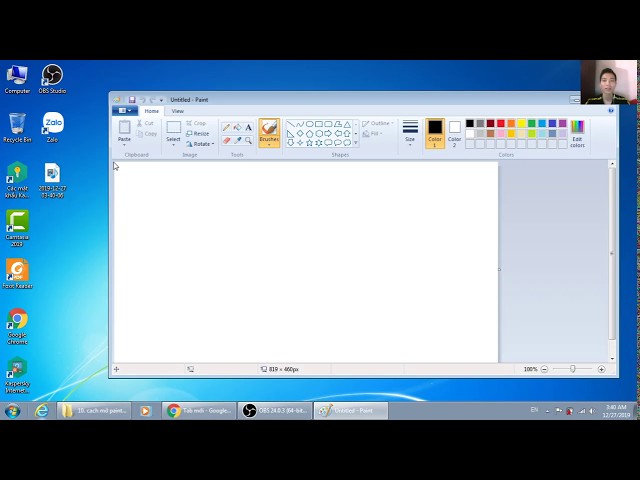Pick the black color swatch
This screenshot has height=480, width=640.
(x=470, y=123)
